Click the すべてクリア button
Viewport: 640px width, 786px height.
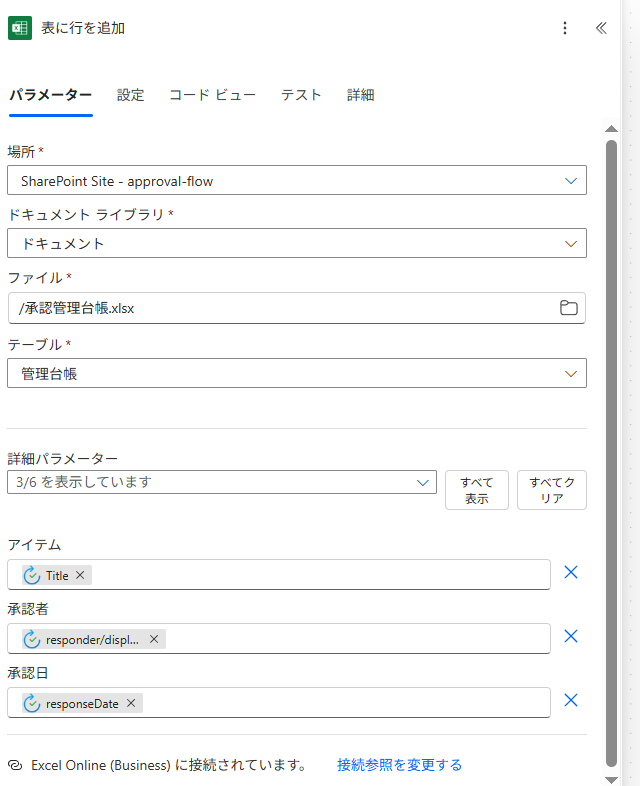[552, 490]
